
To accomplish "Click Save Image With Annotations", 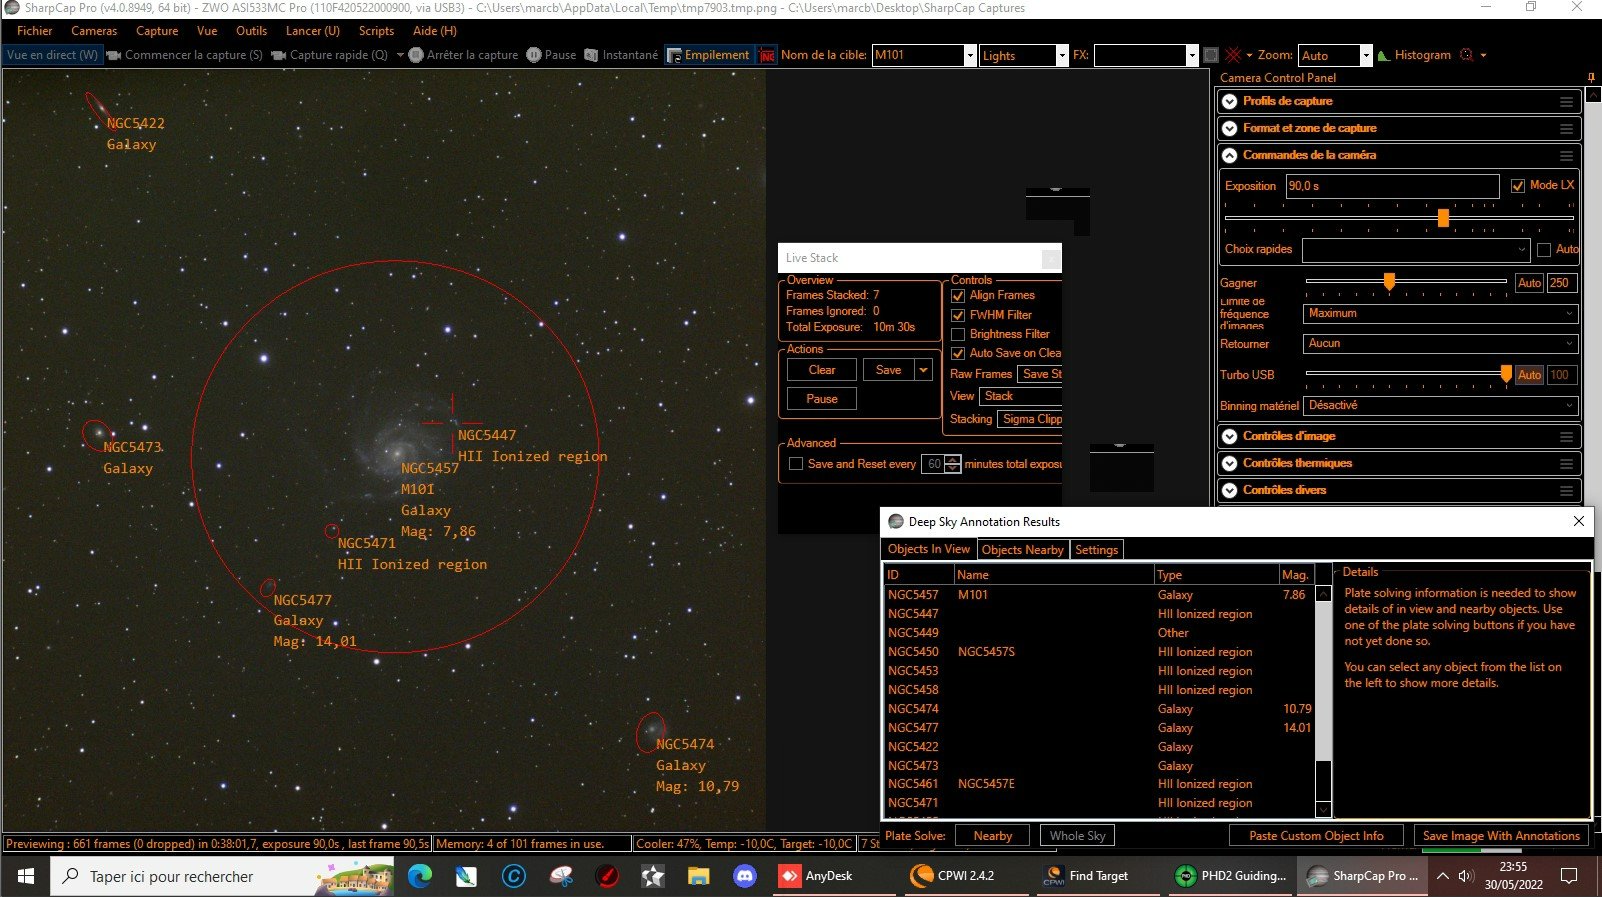I will pyautogui.click(x=1501, y=836).
